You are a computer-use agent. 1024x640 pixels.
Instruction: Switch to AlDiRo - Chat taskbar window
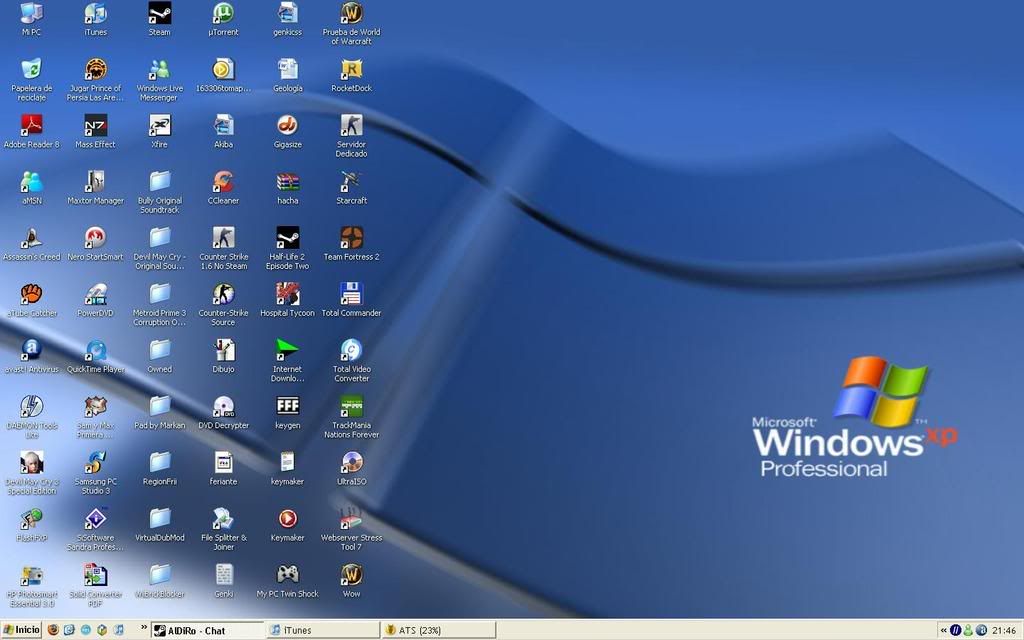(208, 630)
